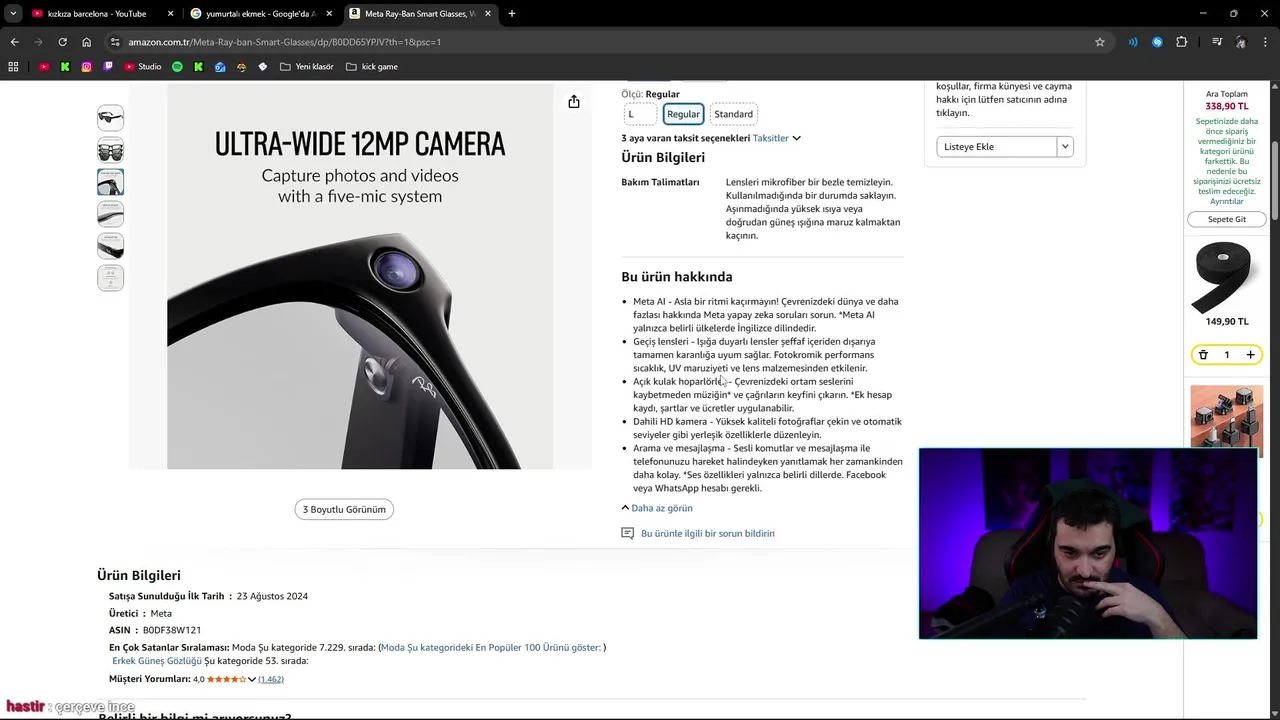Screen dimensions: 1280x720
Task: Click the ASIN value B0DF38W121
Action: [172, 630]
